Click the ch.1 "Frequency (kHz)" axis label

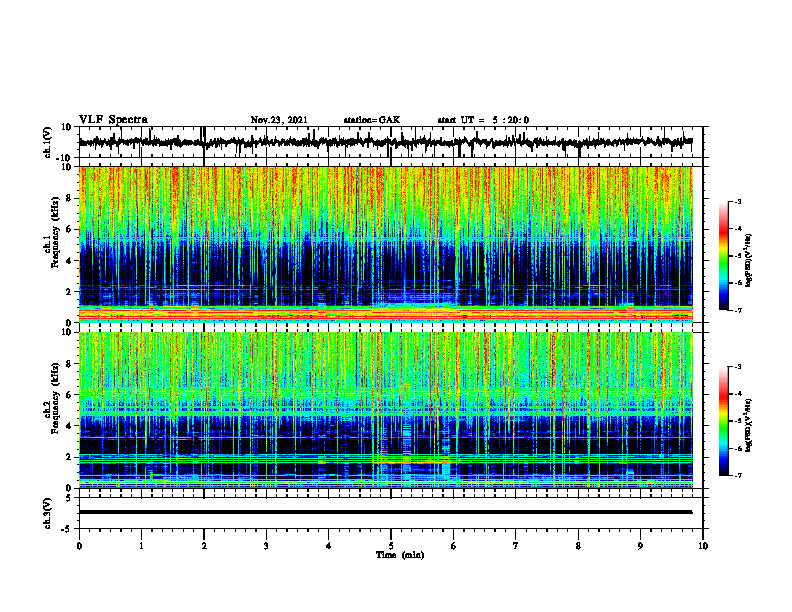coord(55,232)
